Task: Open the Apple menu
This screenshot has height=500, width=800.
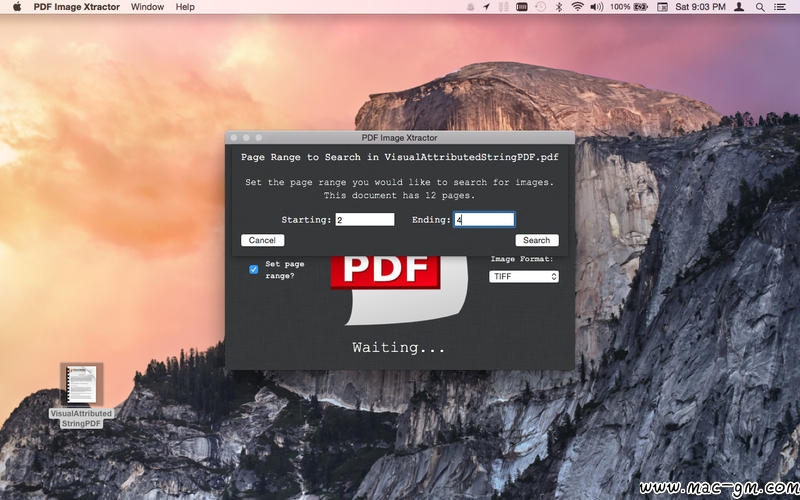Action: pyautogui.click(x=16, y=7)
